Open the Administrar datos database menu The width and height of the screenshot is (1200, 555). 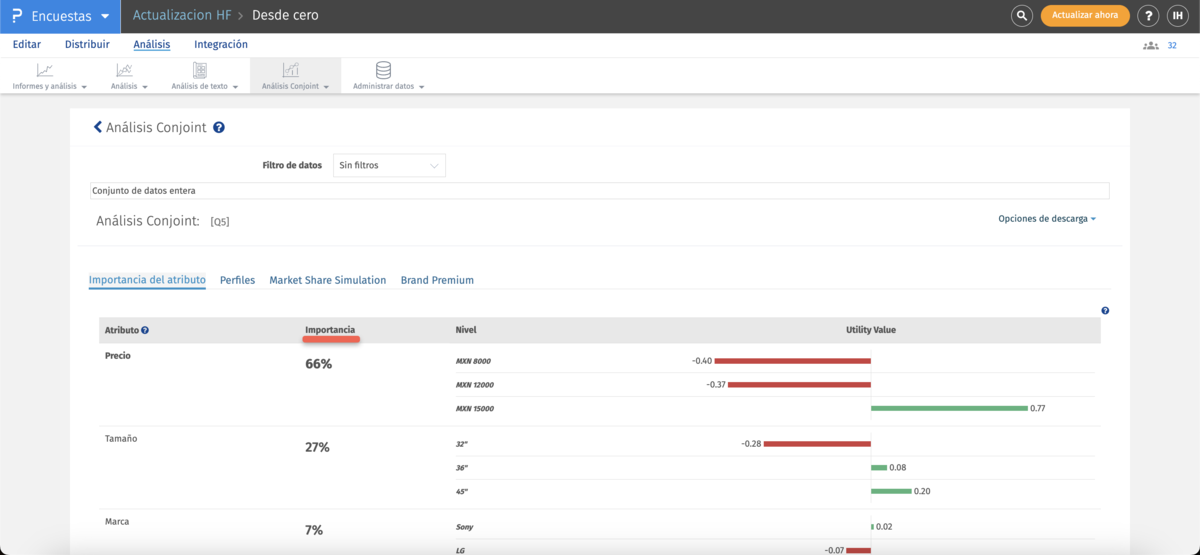coord(388,76)
